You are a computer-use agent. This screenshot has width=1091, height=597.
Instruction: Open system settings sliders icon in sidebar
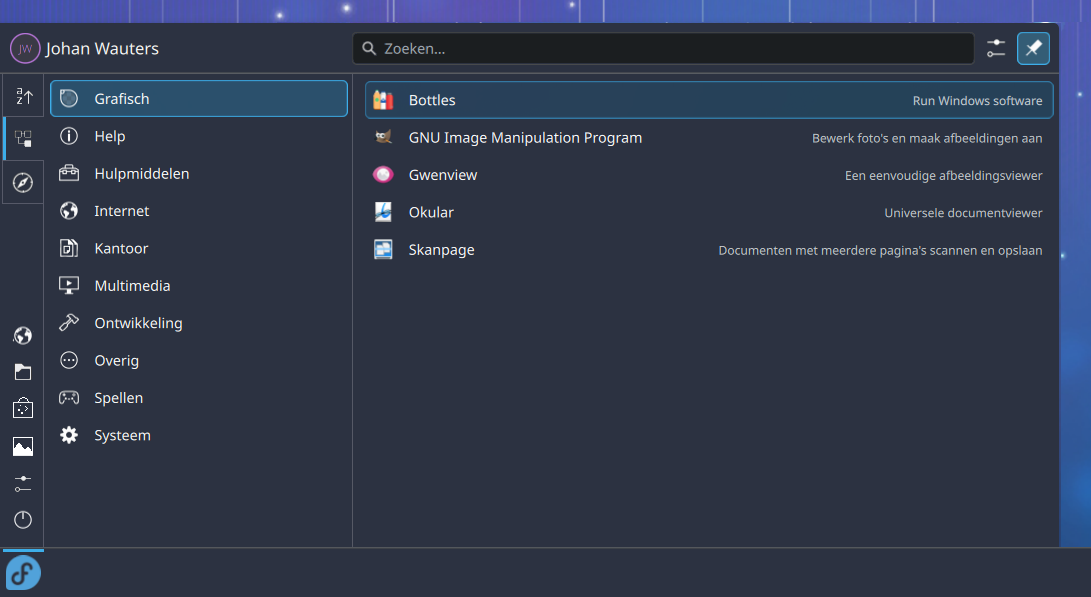pyautogui.click(x=23, y=484)
